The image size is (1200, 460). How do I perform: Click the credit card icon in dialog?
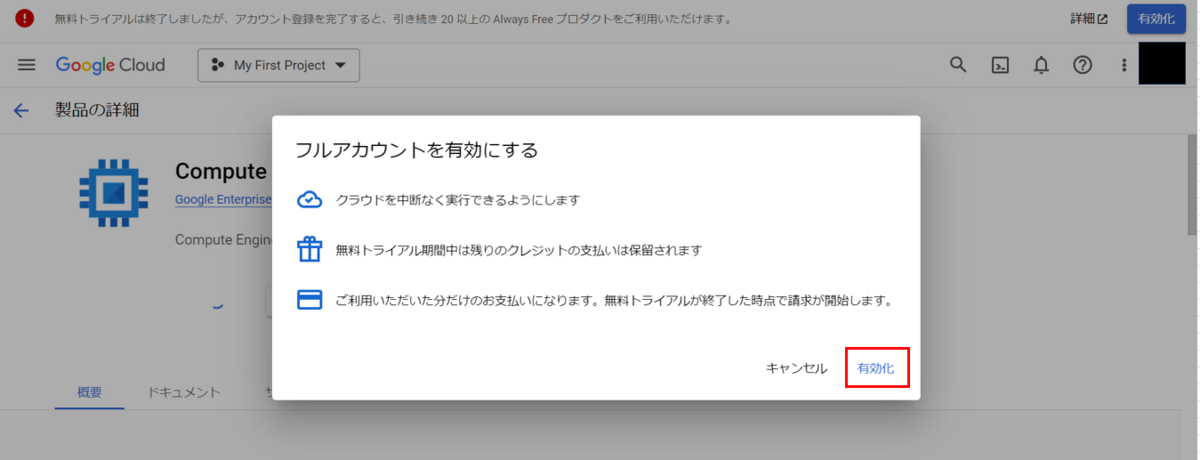(x=310, y=300)
